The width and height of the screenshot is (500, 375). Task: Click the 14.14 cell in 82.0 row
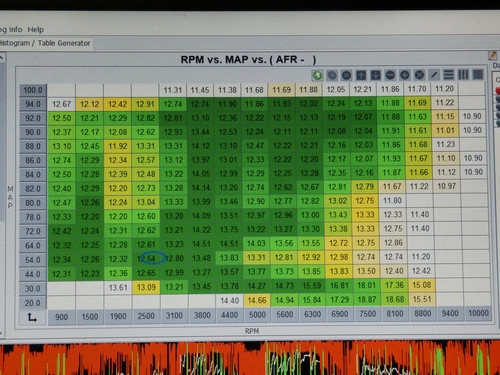click(x=201, y=188)
